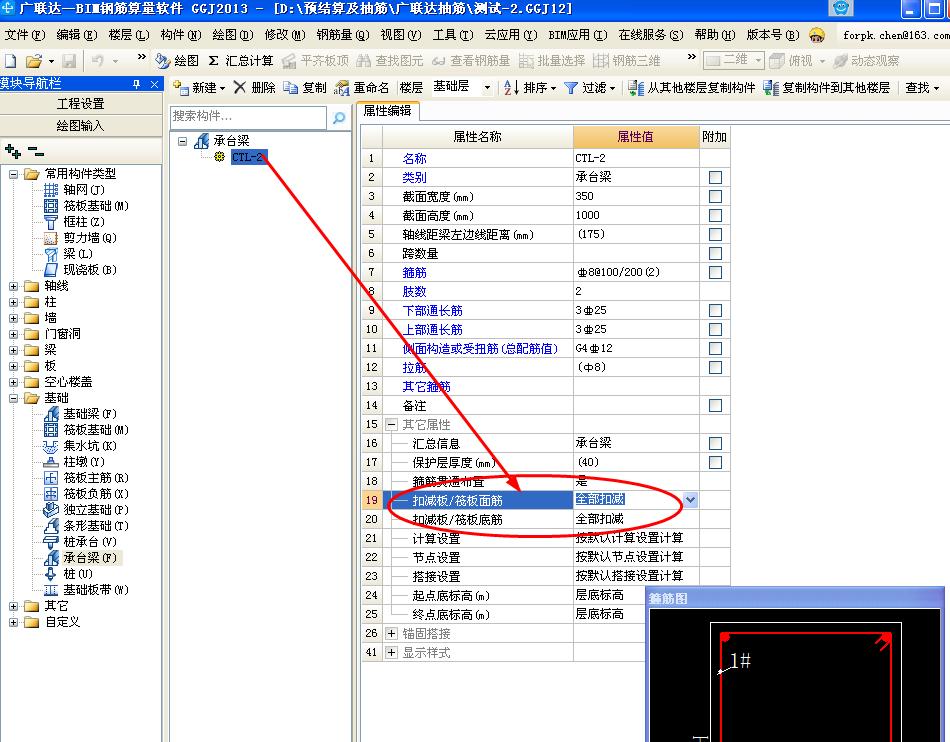This screenshot has width=950, height=742.
Task: Toggle 附加 checkbox for 箍筋 row
Action: (715, 273)
